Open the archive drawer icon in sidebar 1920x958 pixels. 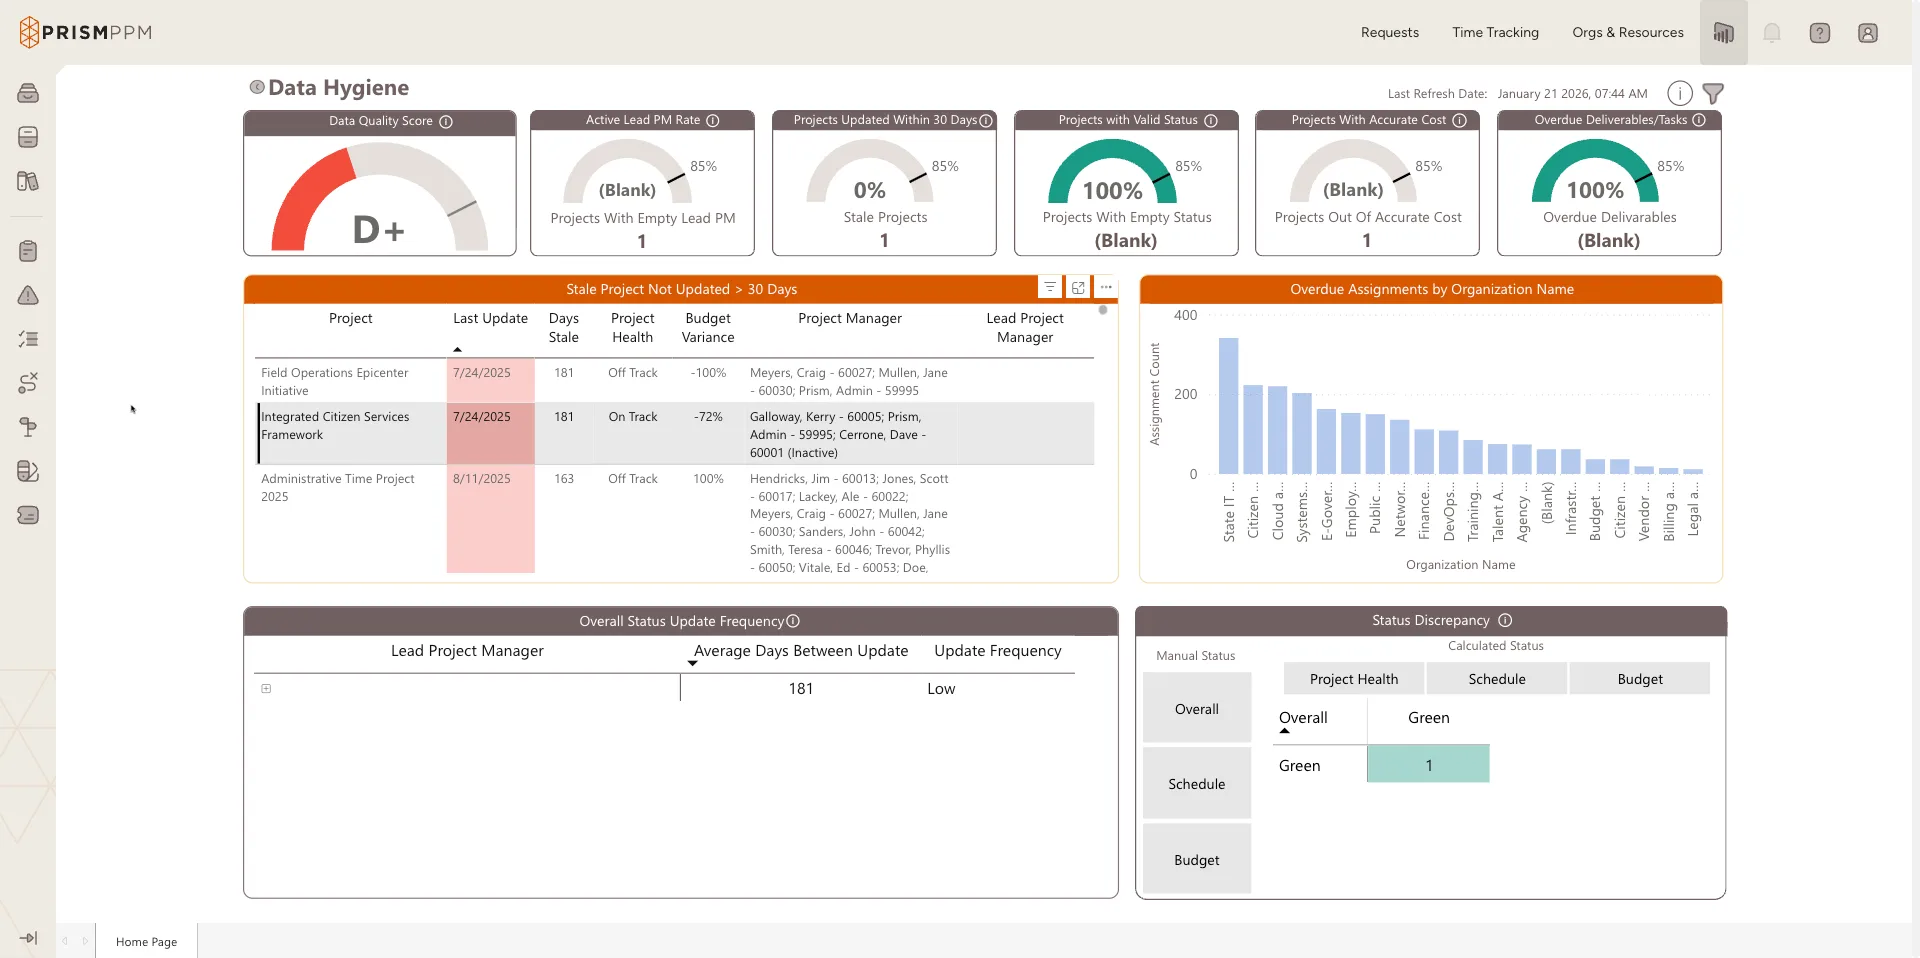coord(28,137)
